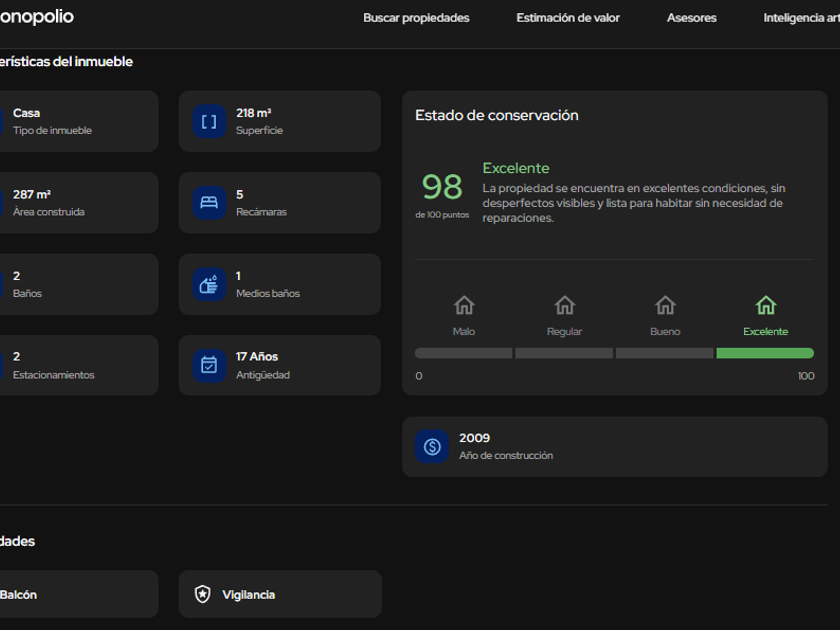Click the 5 Recámaras value
This screenshot has width=840, height=630.
click(x=239, y=194)
